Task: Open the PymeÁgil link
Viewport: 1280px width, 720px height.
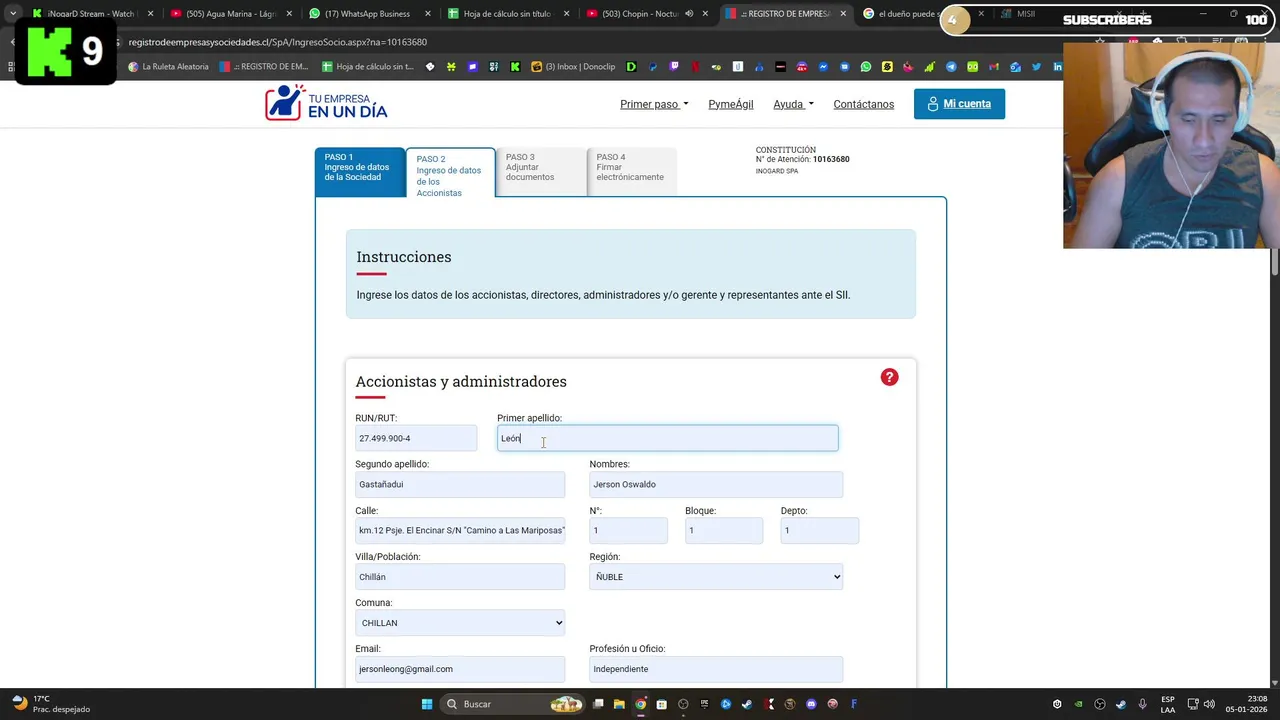Action: point(731,104)
